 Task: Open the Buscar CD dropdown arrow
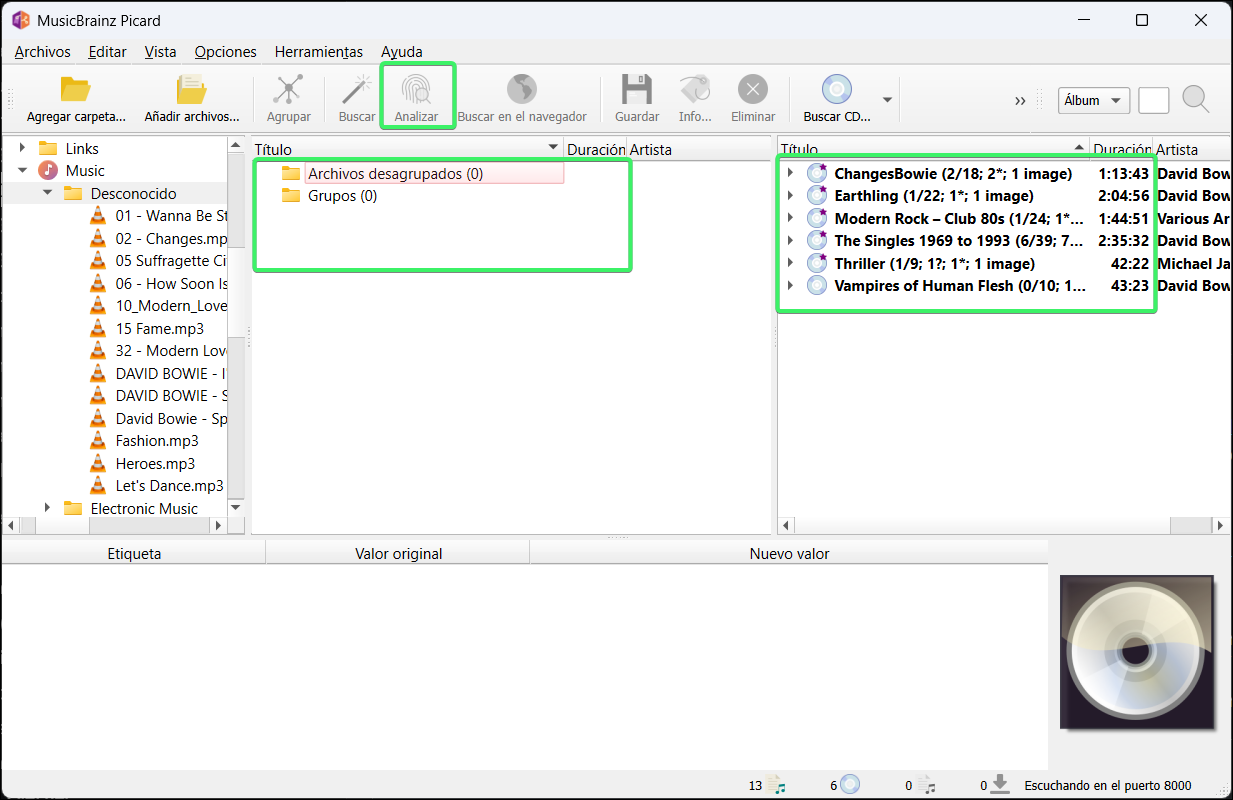887,99
